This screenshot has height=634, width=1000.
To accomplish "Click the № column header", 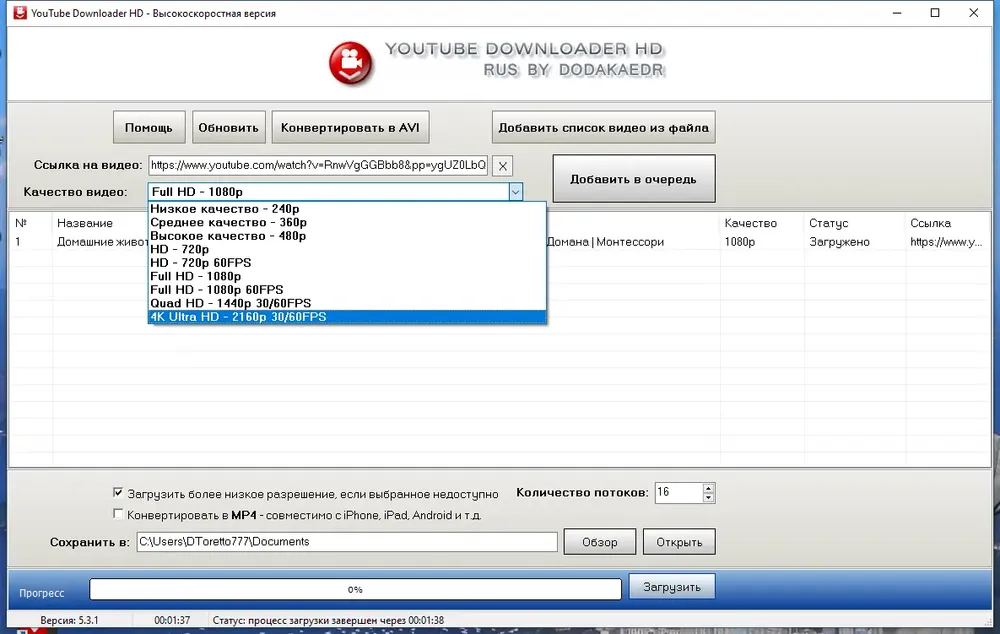I will (x=21, y=223).
